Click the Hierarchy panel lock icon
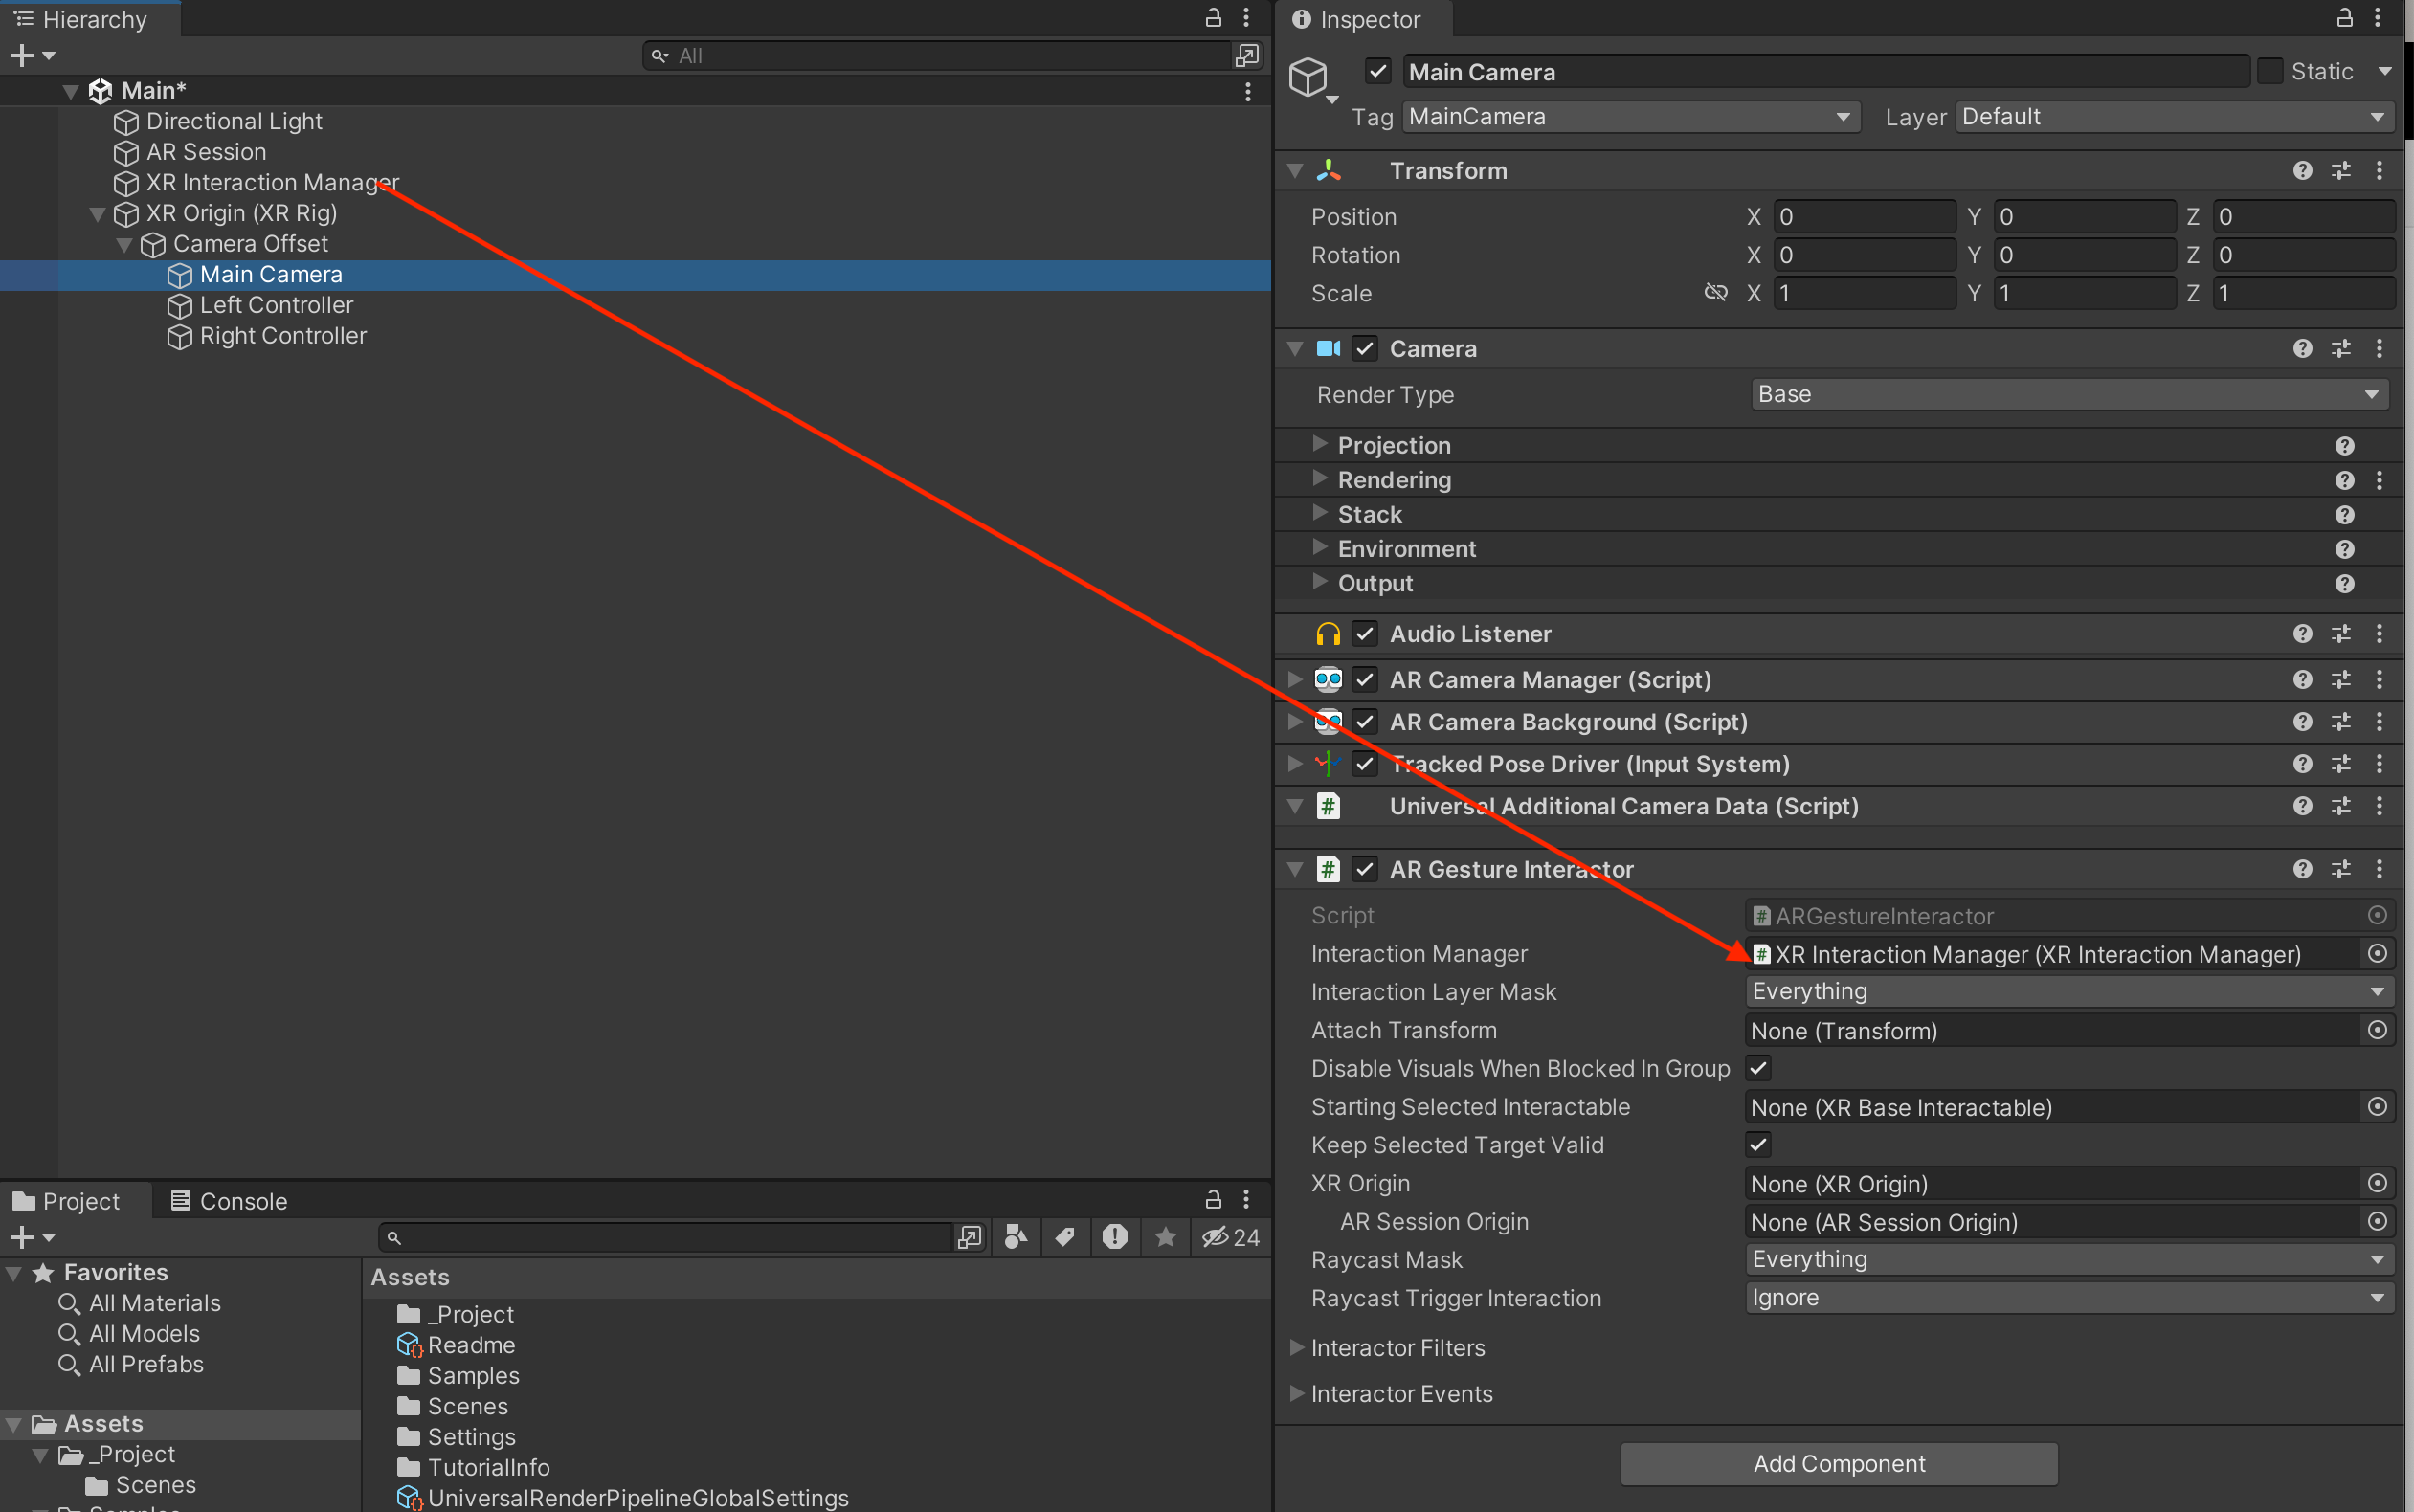The height and width of the screenshot is (1512, 2414). tap(1213, 18)
